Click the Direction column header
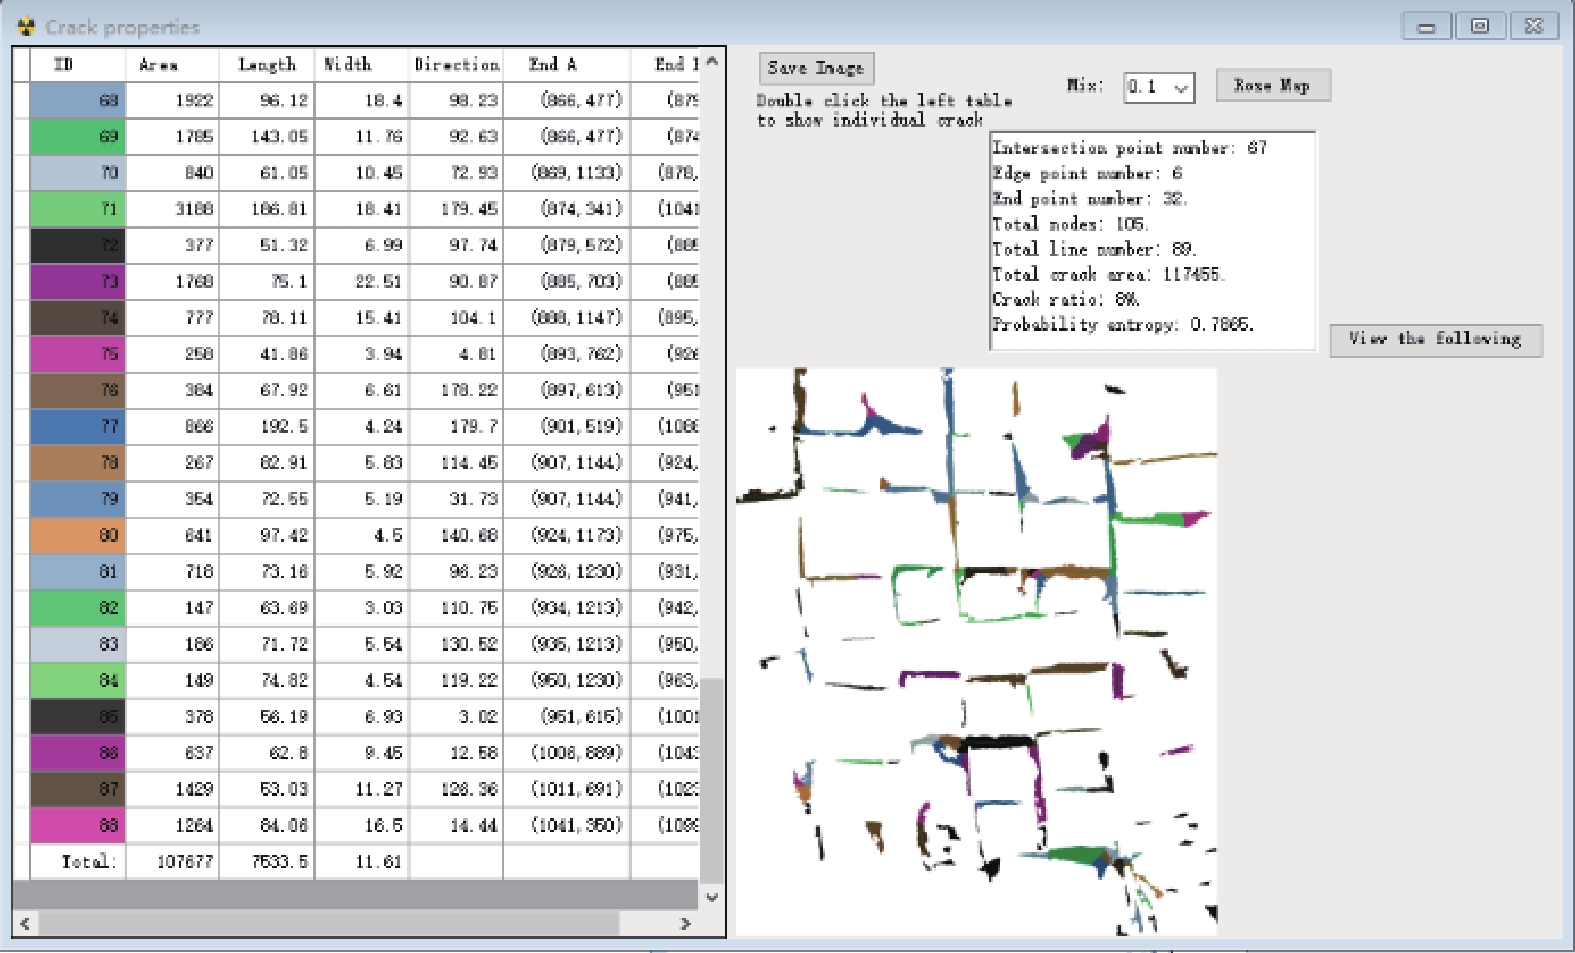Image resolution: width=1575 pixels, height=953 pixels. pyautogui.click(x=456, y=64)
